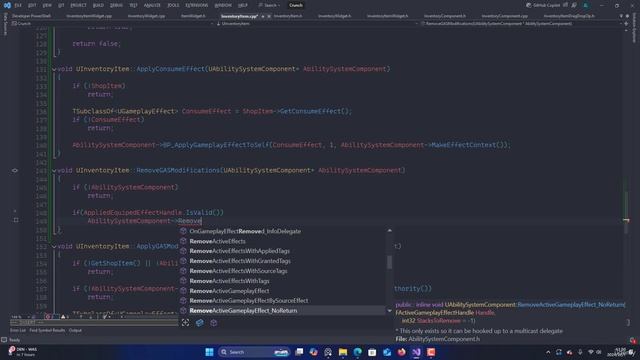Click the red app icon on the taskbar
This screenshot has width=640, height=360.
(x=431, y=352)
